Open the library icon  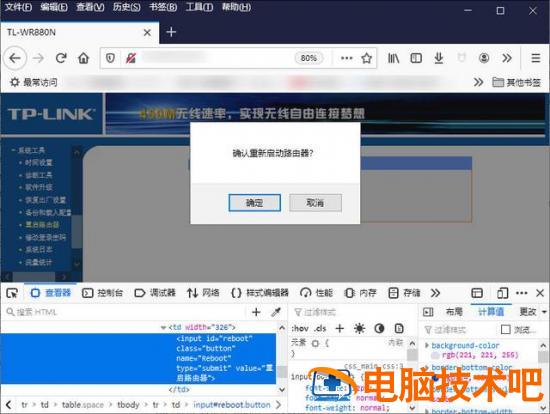point(393,58)
